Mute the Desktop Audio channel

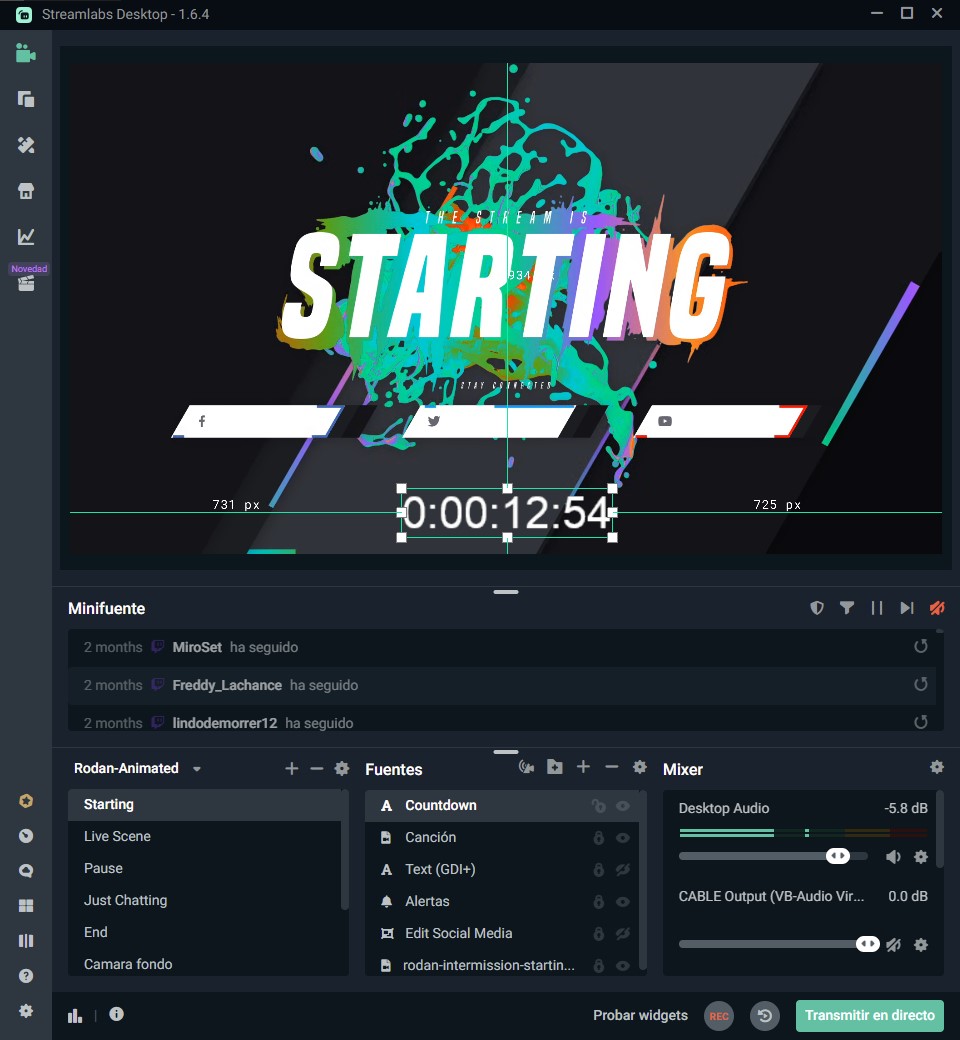pyautogui.click(x=893, y=857)
